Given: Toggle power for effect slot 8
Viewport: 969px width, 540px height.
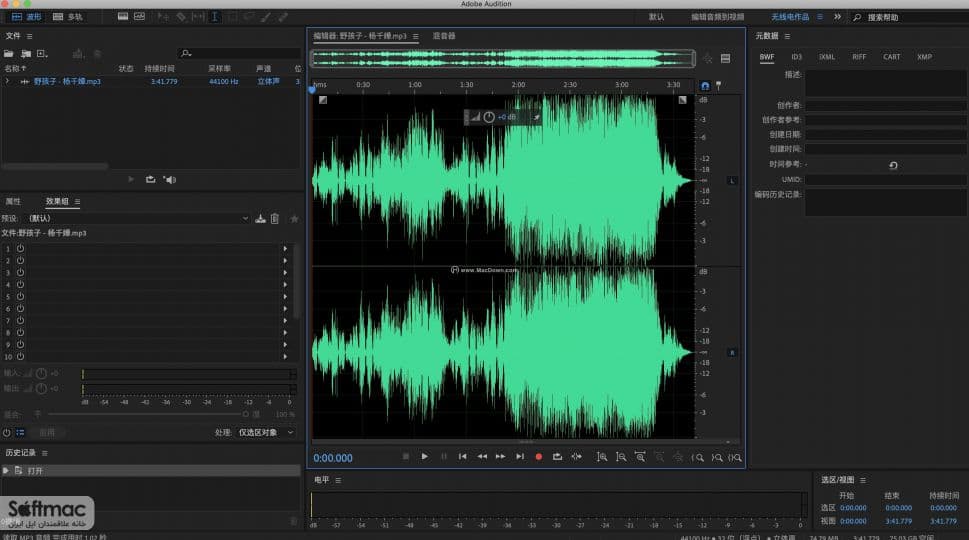Looking at the screenshot, I should 20,332.
